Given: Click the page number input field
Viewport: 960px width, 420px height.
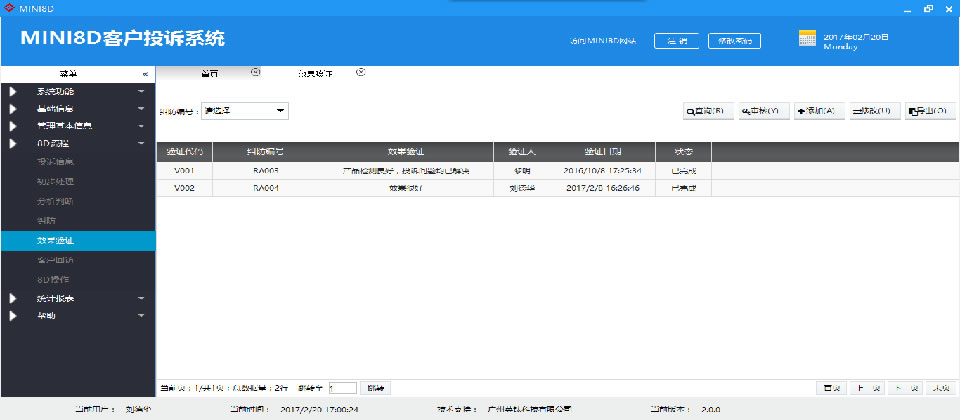Looking at the screenshot, I should click(342, 387).
